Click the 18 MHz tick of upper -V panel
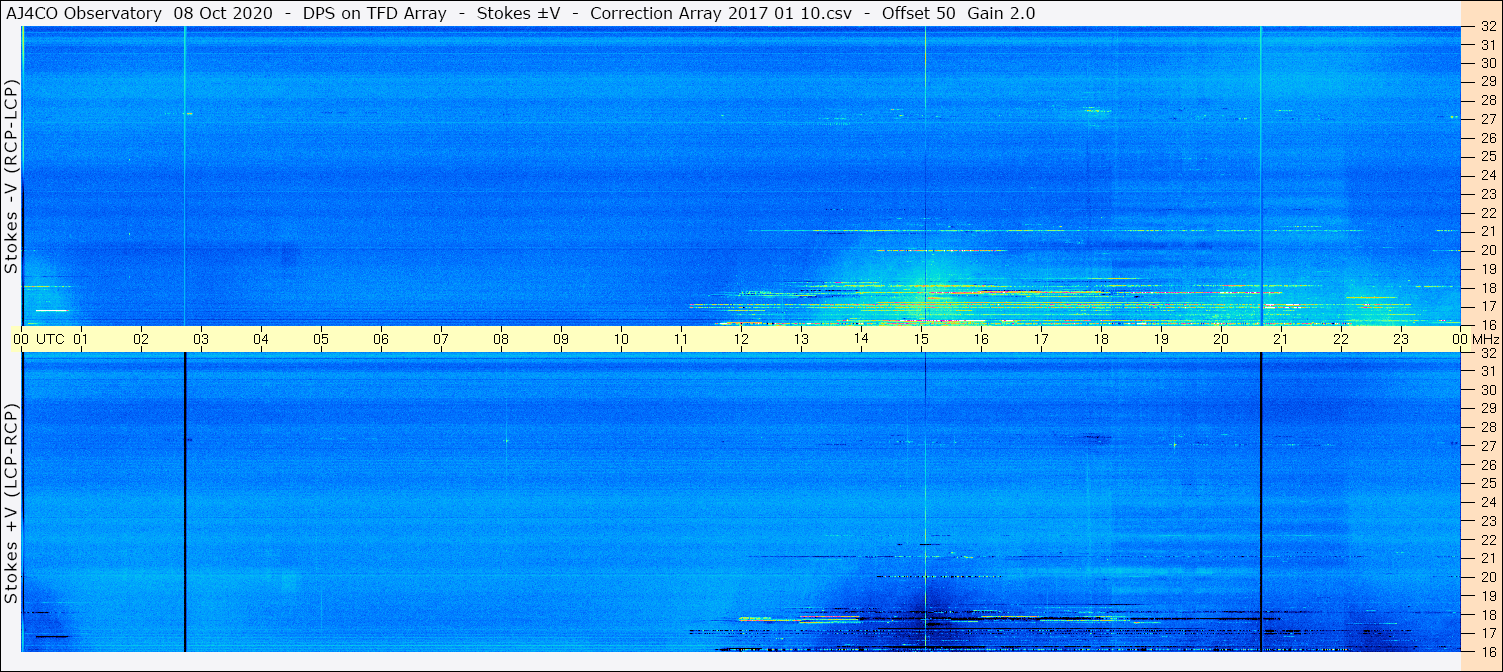Viewport: 1503px width, 672px height. pyautogui.click(x=1488, y=288)
